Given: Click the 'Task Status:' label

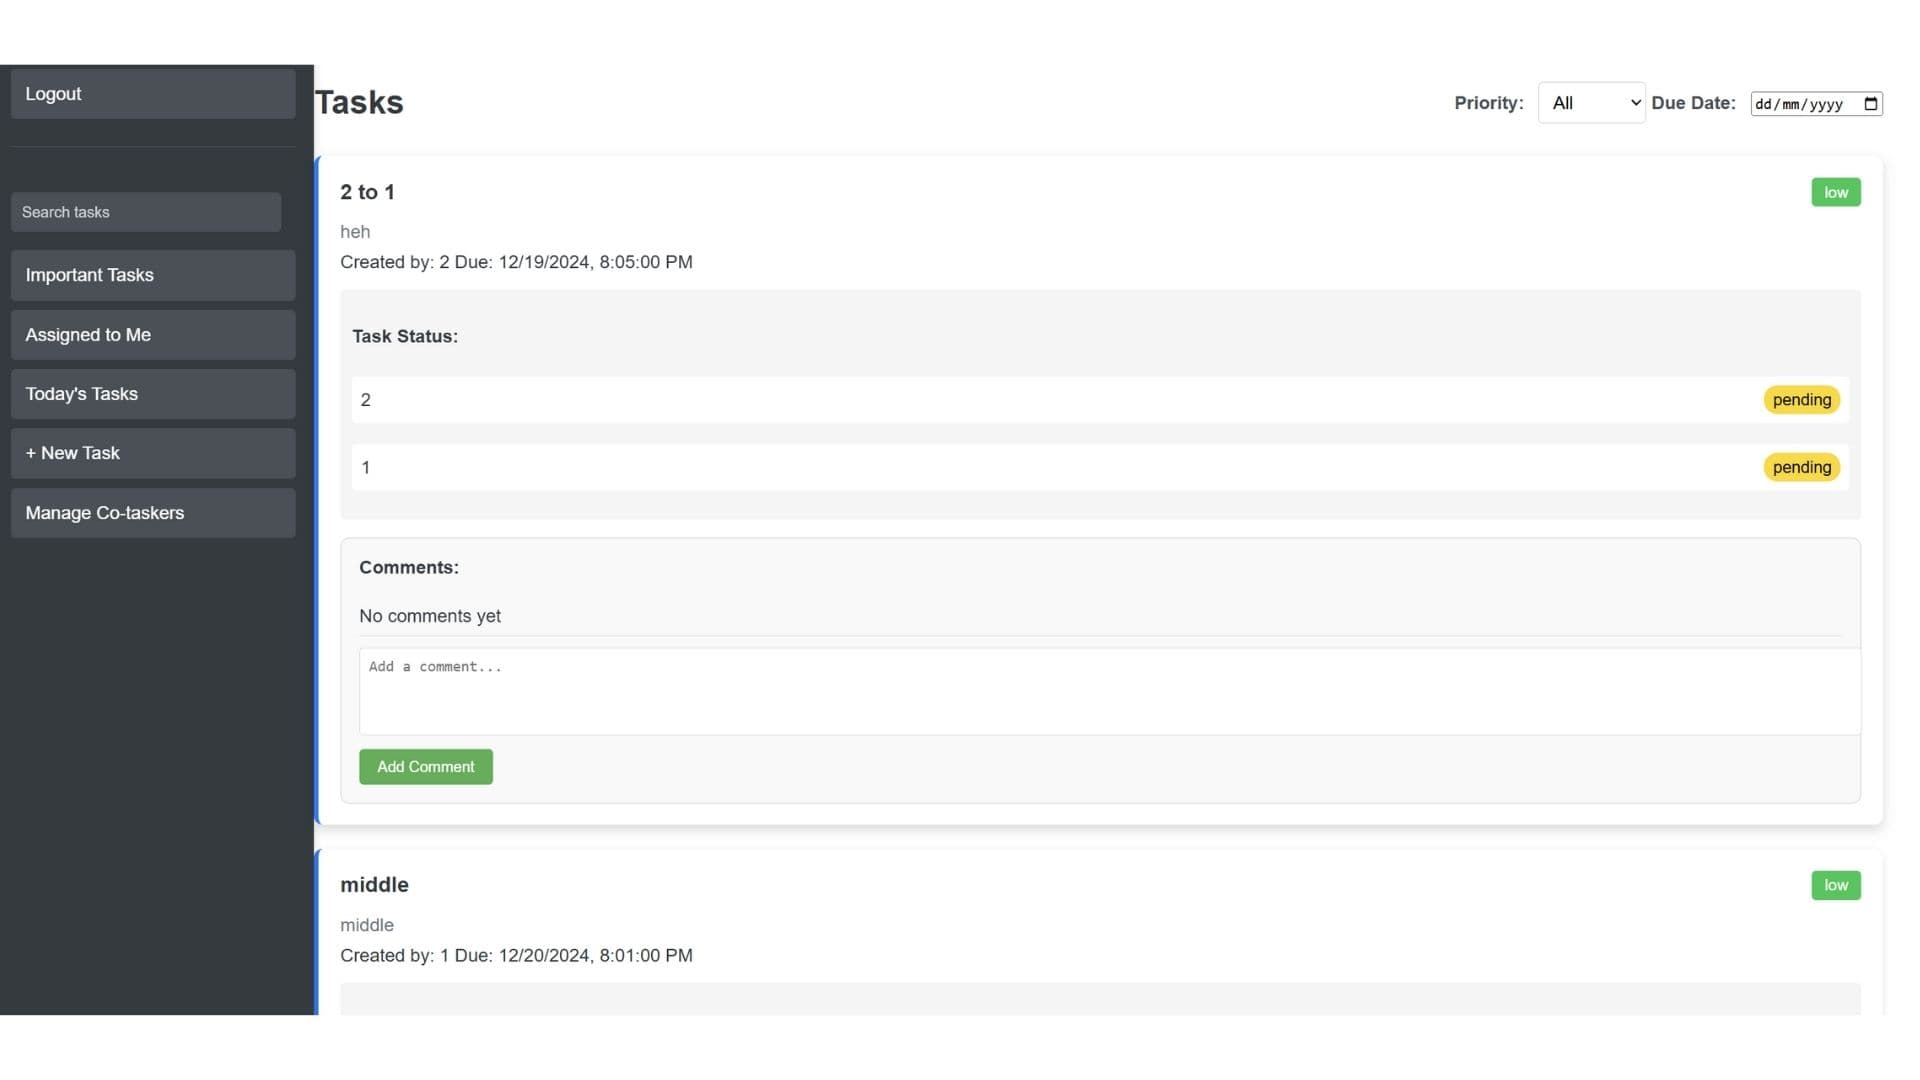Looking at the screenshot, I should 405,336.
